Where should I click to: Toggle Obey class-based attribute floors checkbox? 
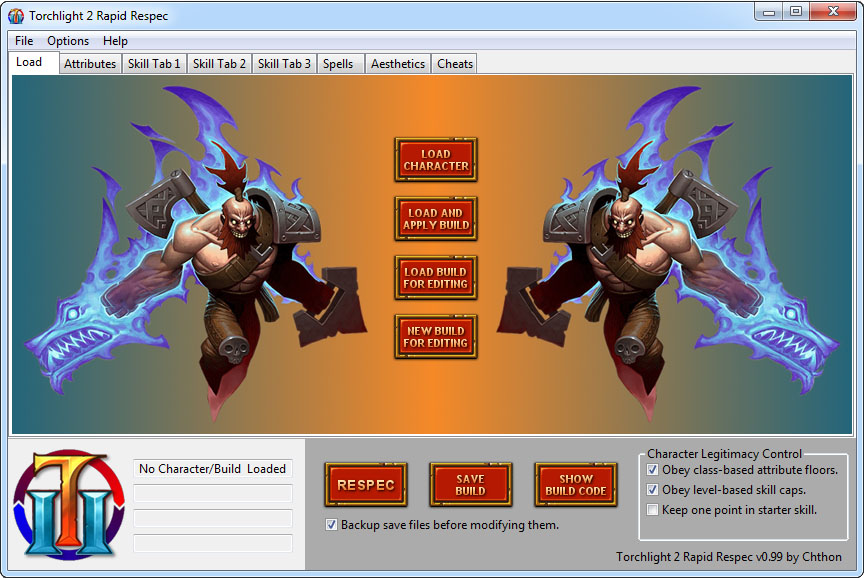pyautogui.click(x=653, y=470)
